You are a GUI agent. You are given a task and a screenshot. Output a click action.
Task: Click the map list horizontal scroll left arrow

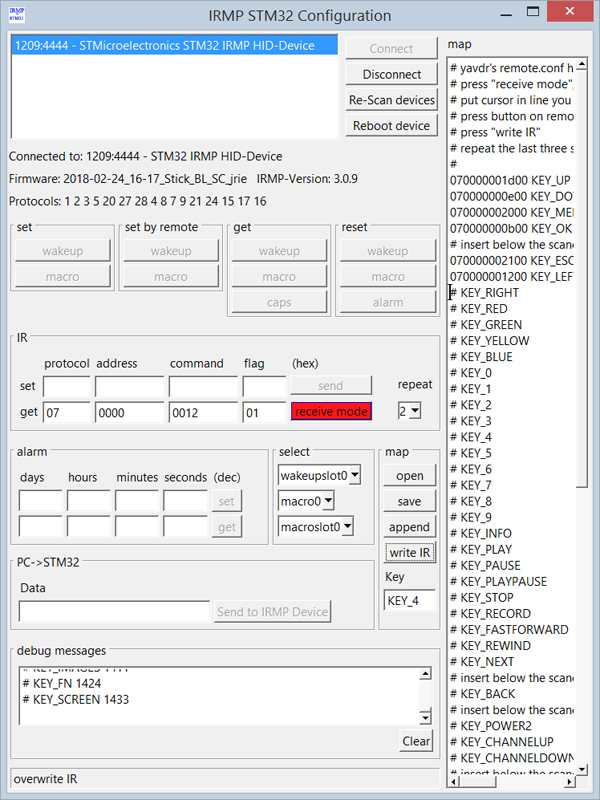coord(454,782)
